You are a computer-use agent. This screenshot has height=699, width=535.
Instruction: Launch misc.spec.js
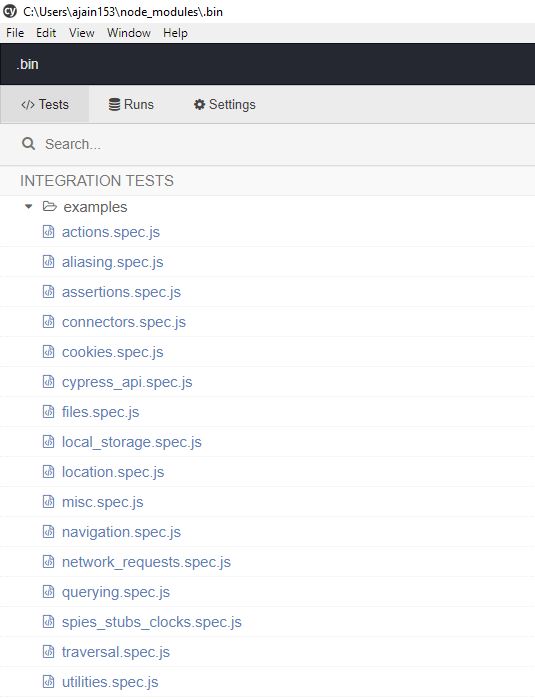pyautogui.click(x=103, y=502)
